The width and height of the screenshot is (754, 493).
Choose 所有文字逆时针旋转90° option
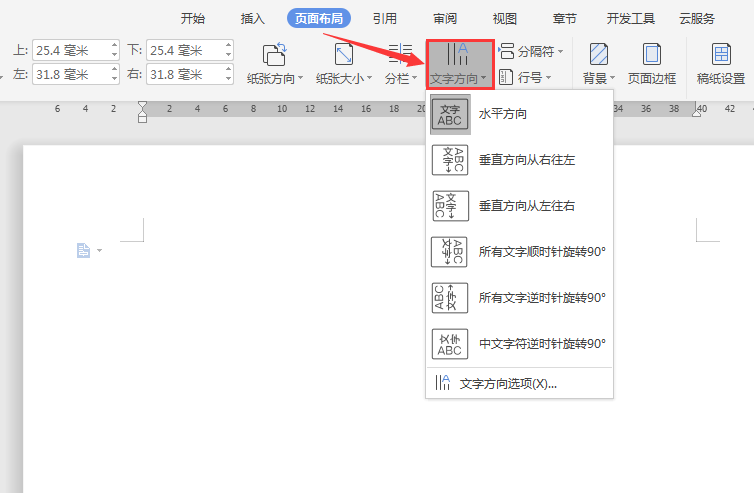[519, 298]
